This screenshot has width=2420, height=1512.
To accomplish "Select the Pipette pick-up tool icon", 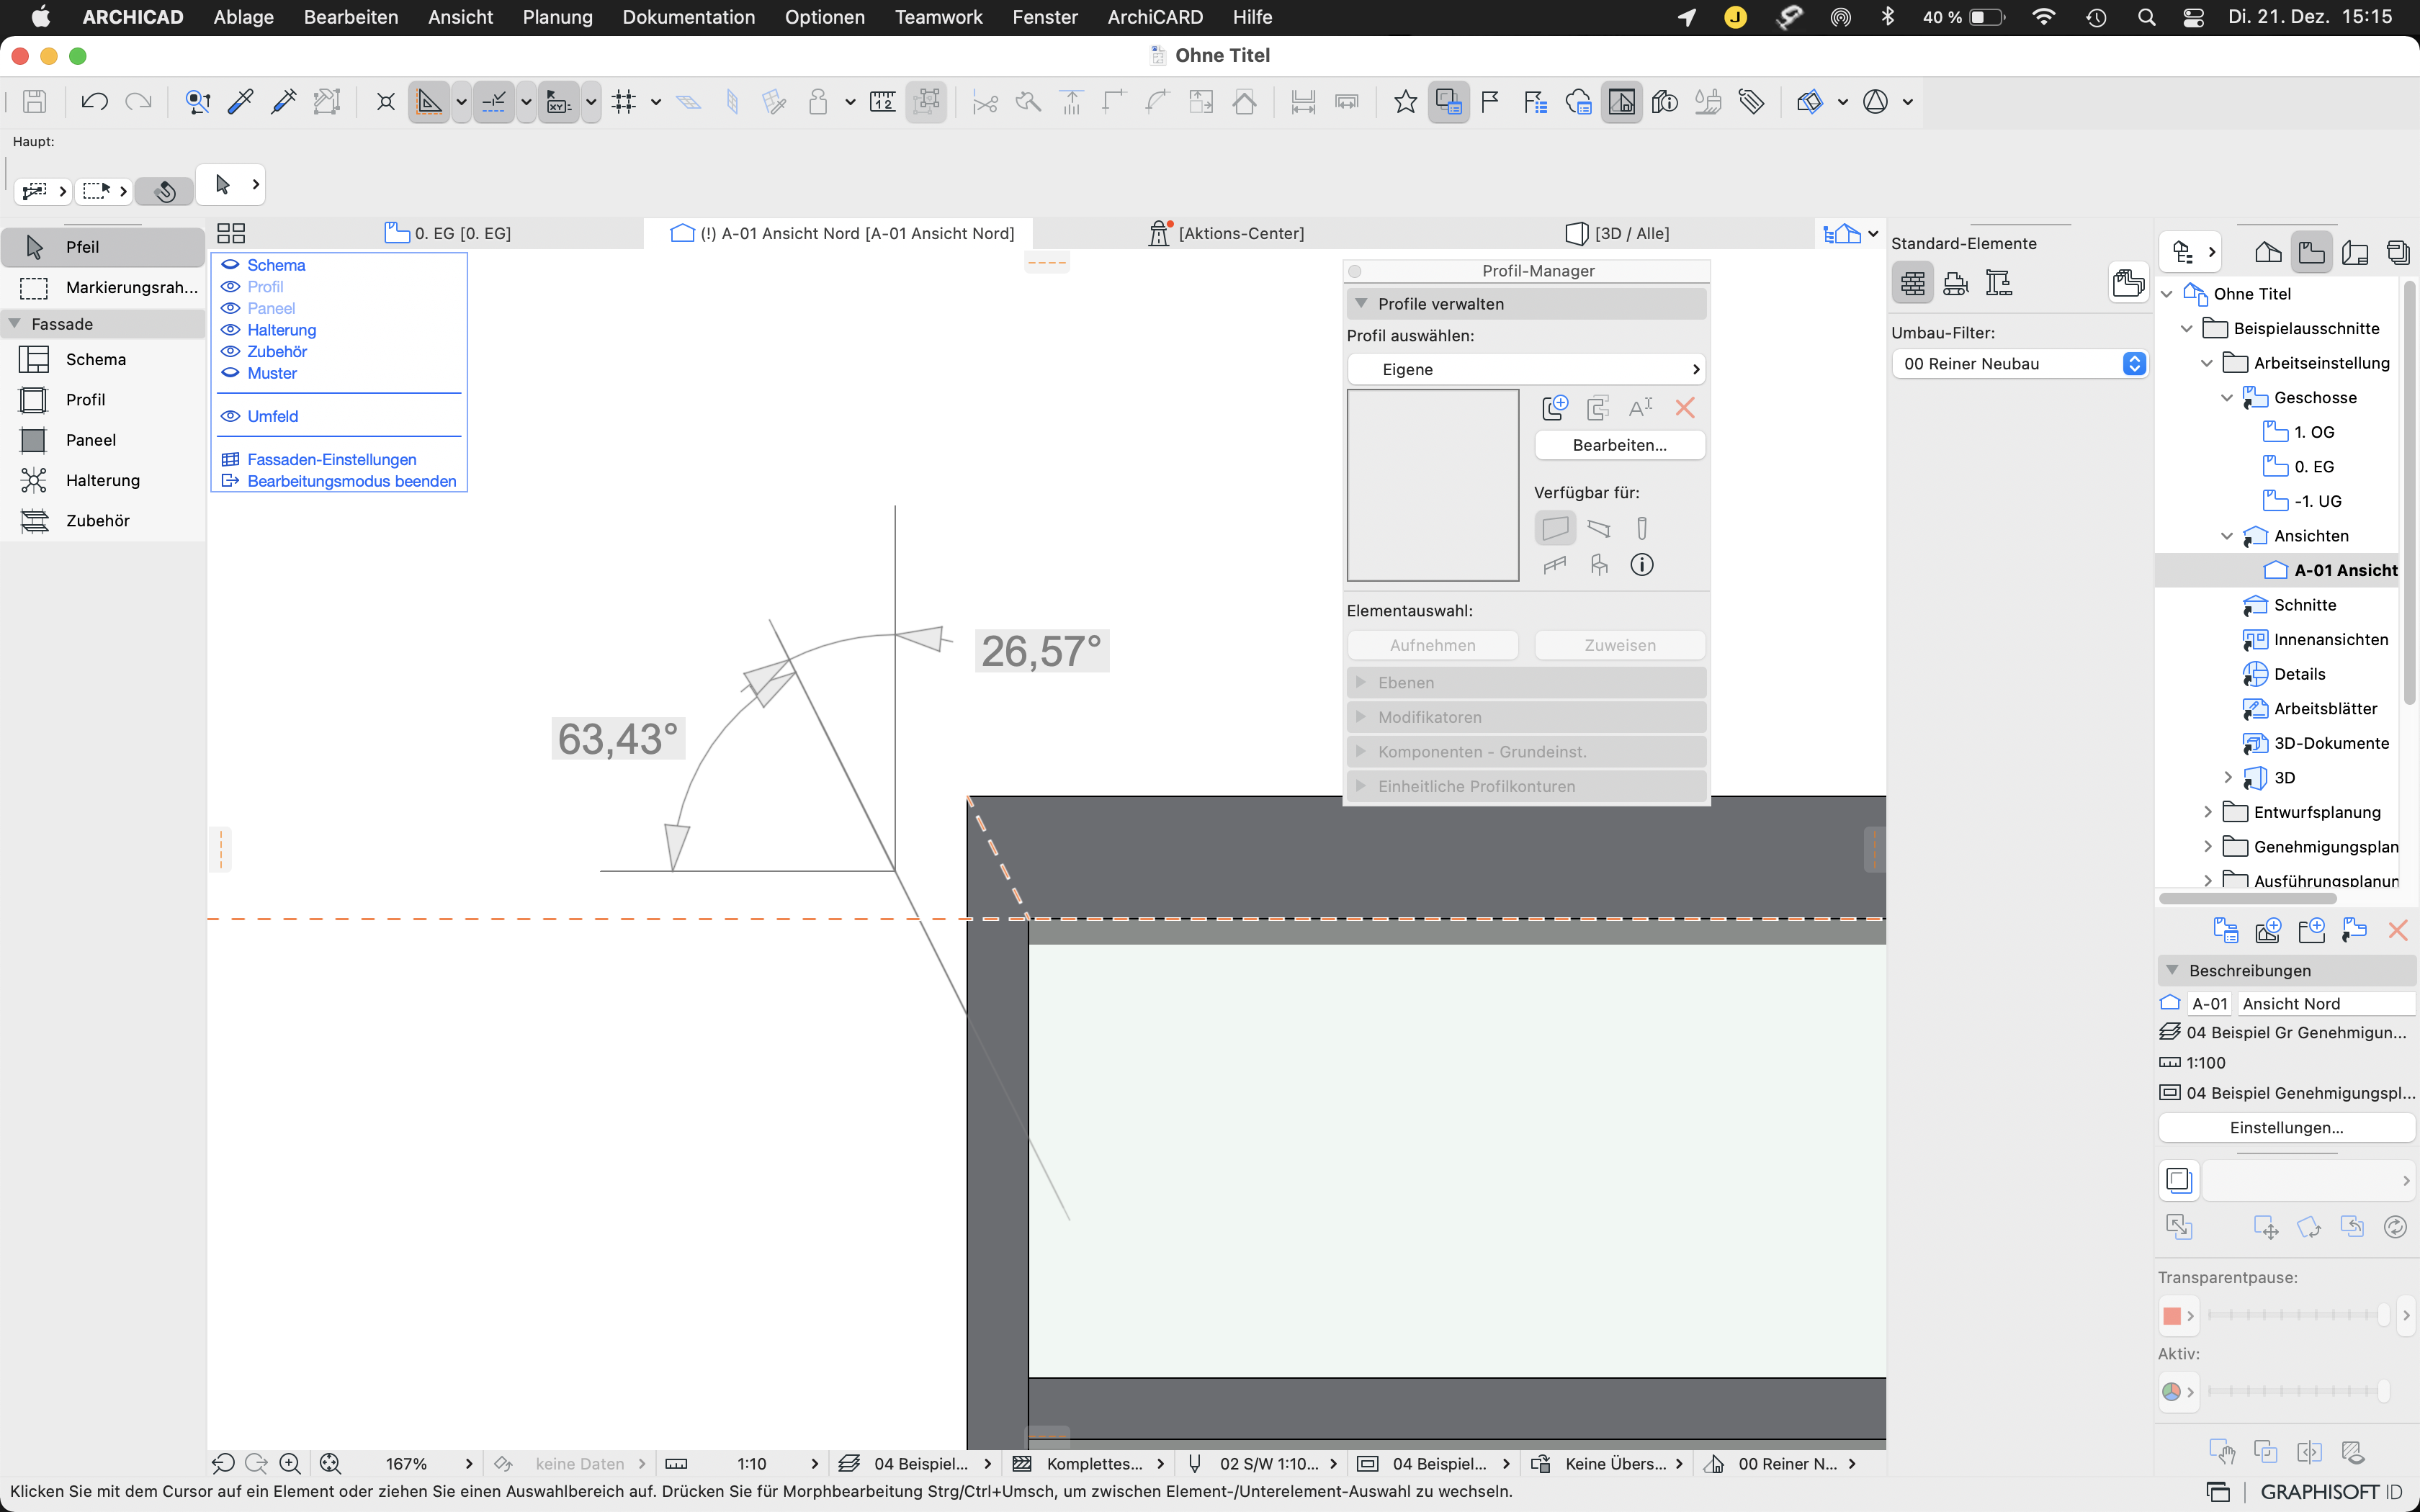I will click(241, 102).
